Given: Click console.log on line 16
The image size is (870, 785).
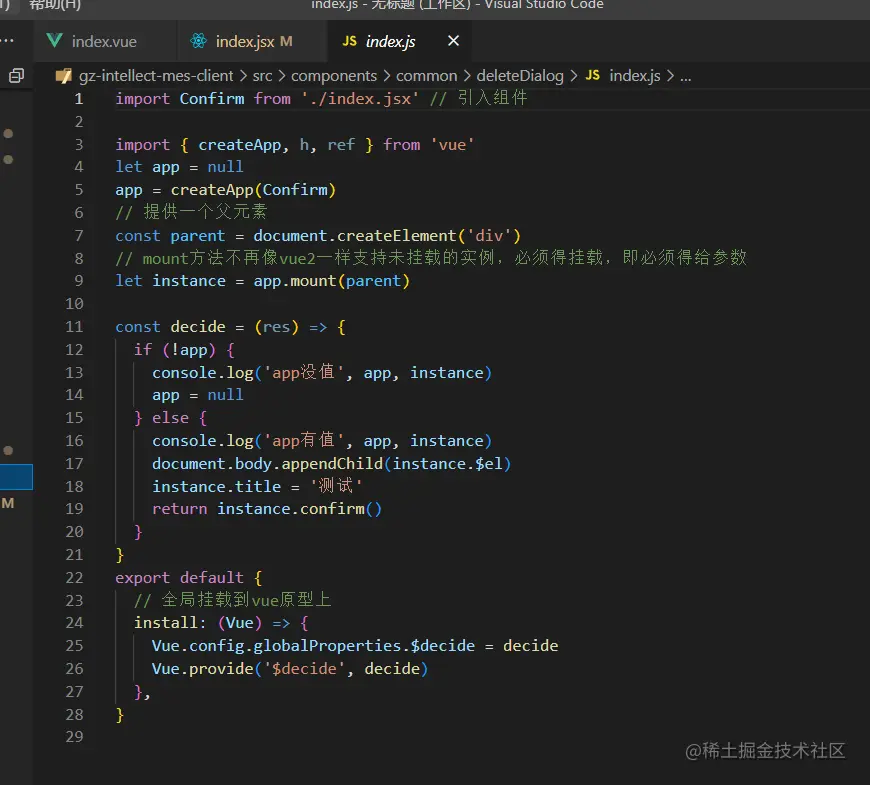Looking at the screenshot, I should [x=203, y=441].
